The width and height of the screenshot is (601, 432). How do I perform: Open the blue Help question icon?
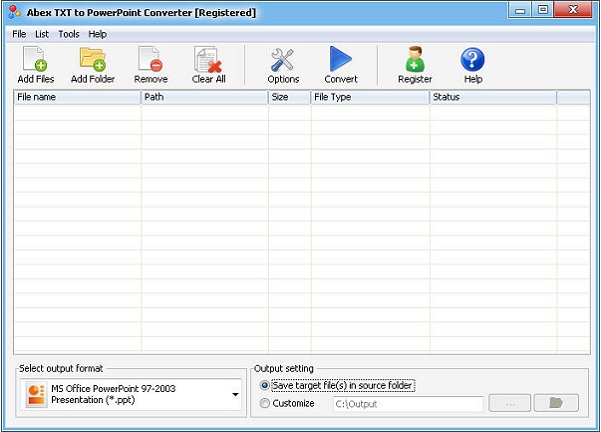473,59
